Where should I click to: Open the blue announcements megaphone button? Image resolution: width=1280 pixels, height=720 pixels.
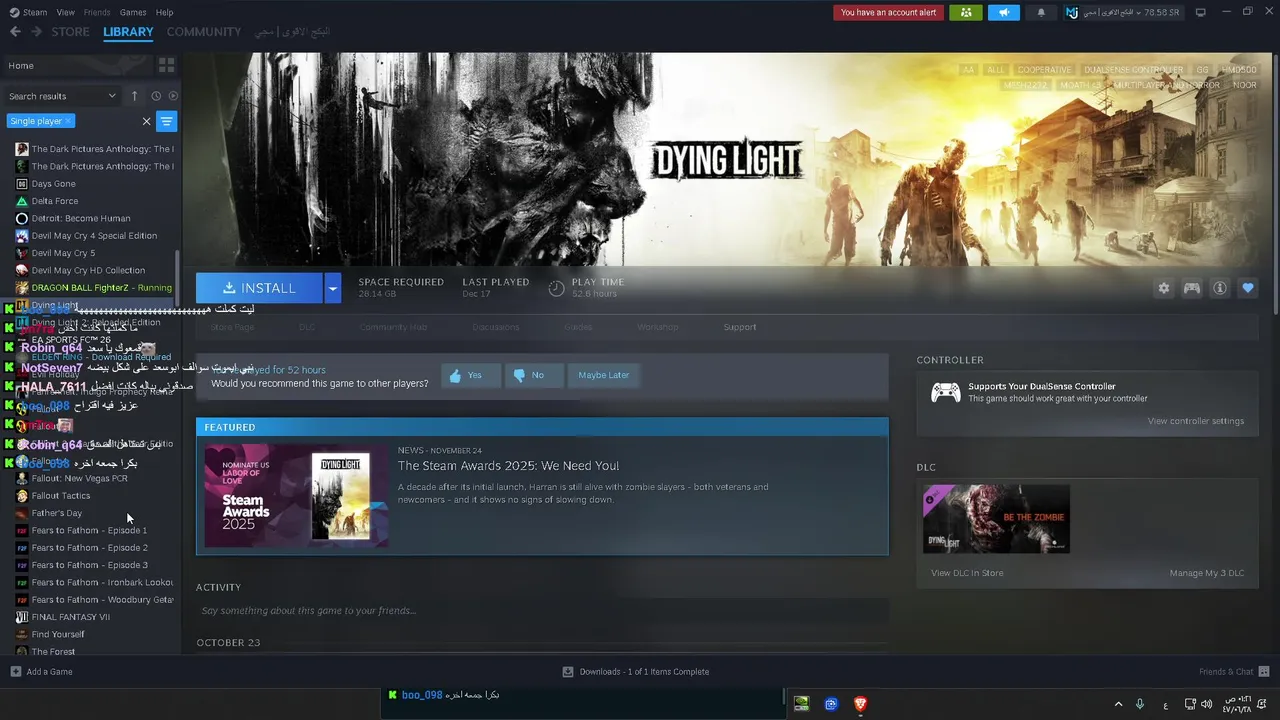(x=1003, y=12)
